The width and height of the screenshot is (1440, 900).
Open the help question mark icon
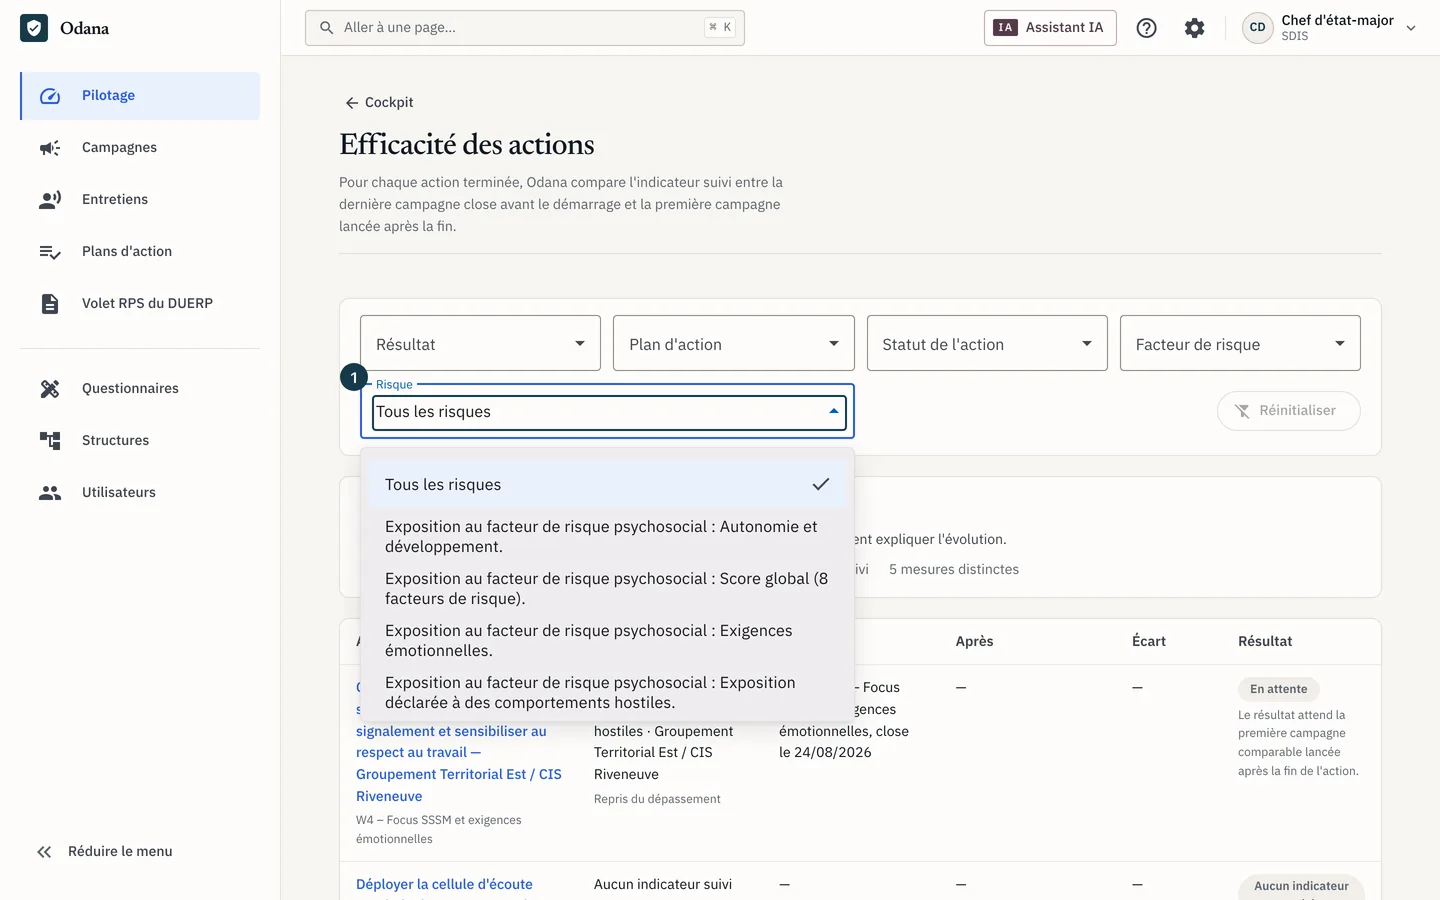coord(1147,28)
